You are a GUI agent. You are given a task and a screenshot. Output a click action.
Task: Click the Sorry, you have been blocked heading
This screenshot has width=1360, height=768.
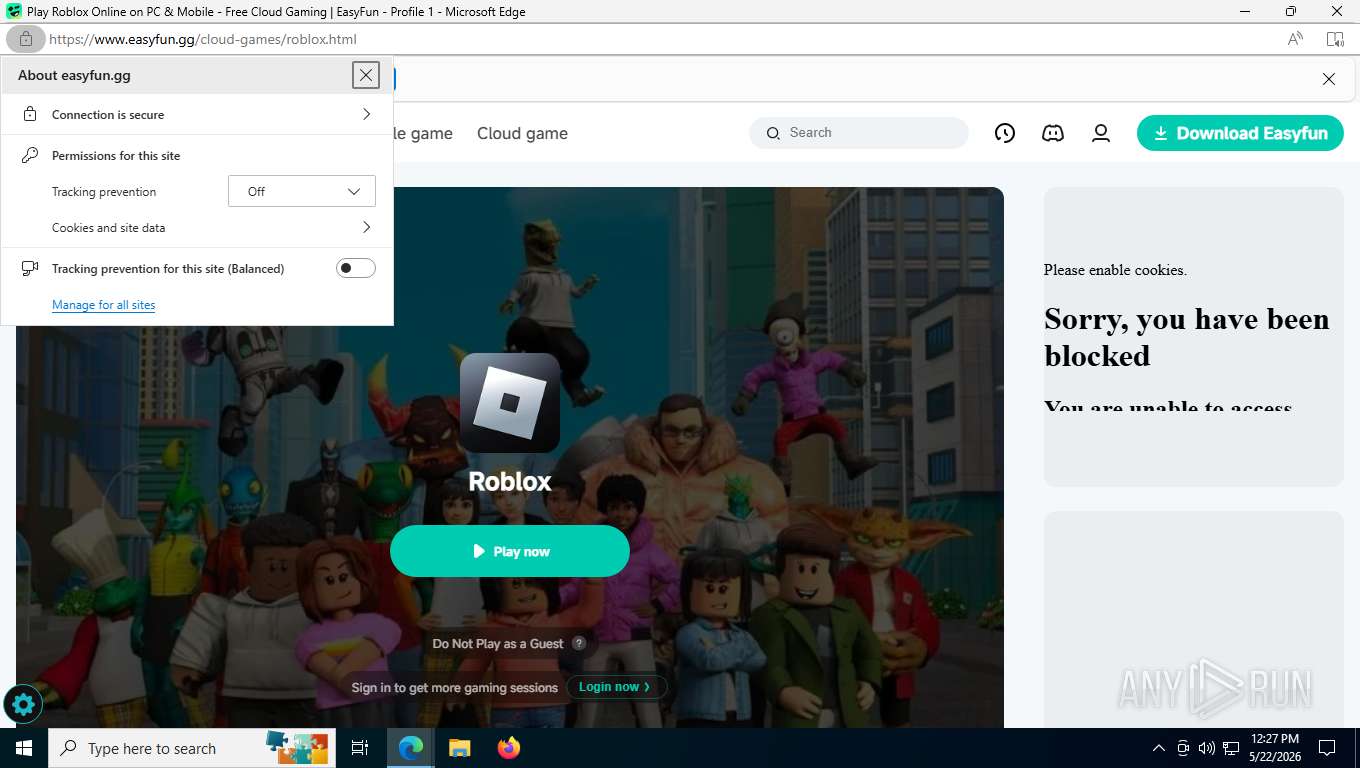coord(1187,337)
